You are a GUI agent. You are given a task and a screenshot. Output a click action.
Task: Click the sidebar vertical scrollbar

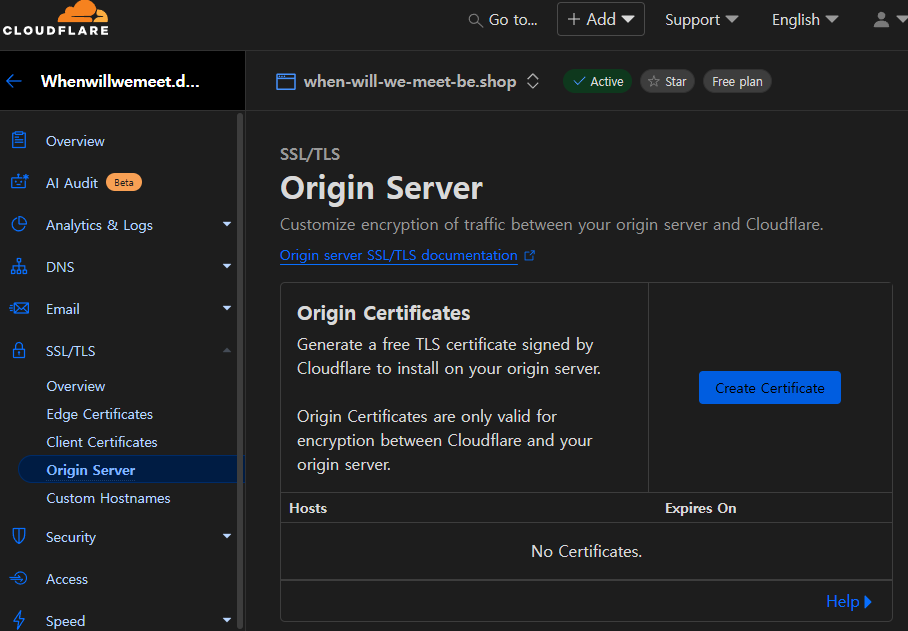pyautogui.click(x=240, y=370)
